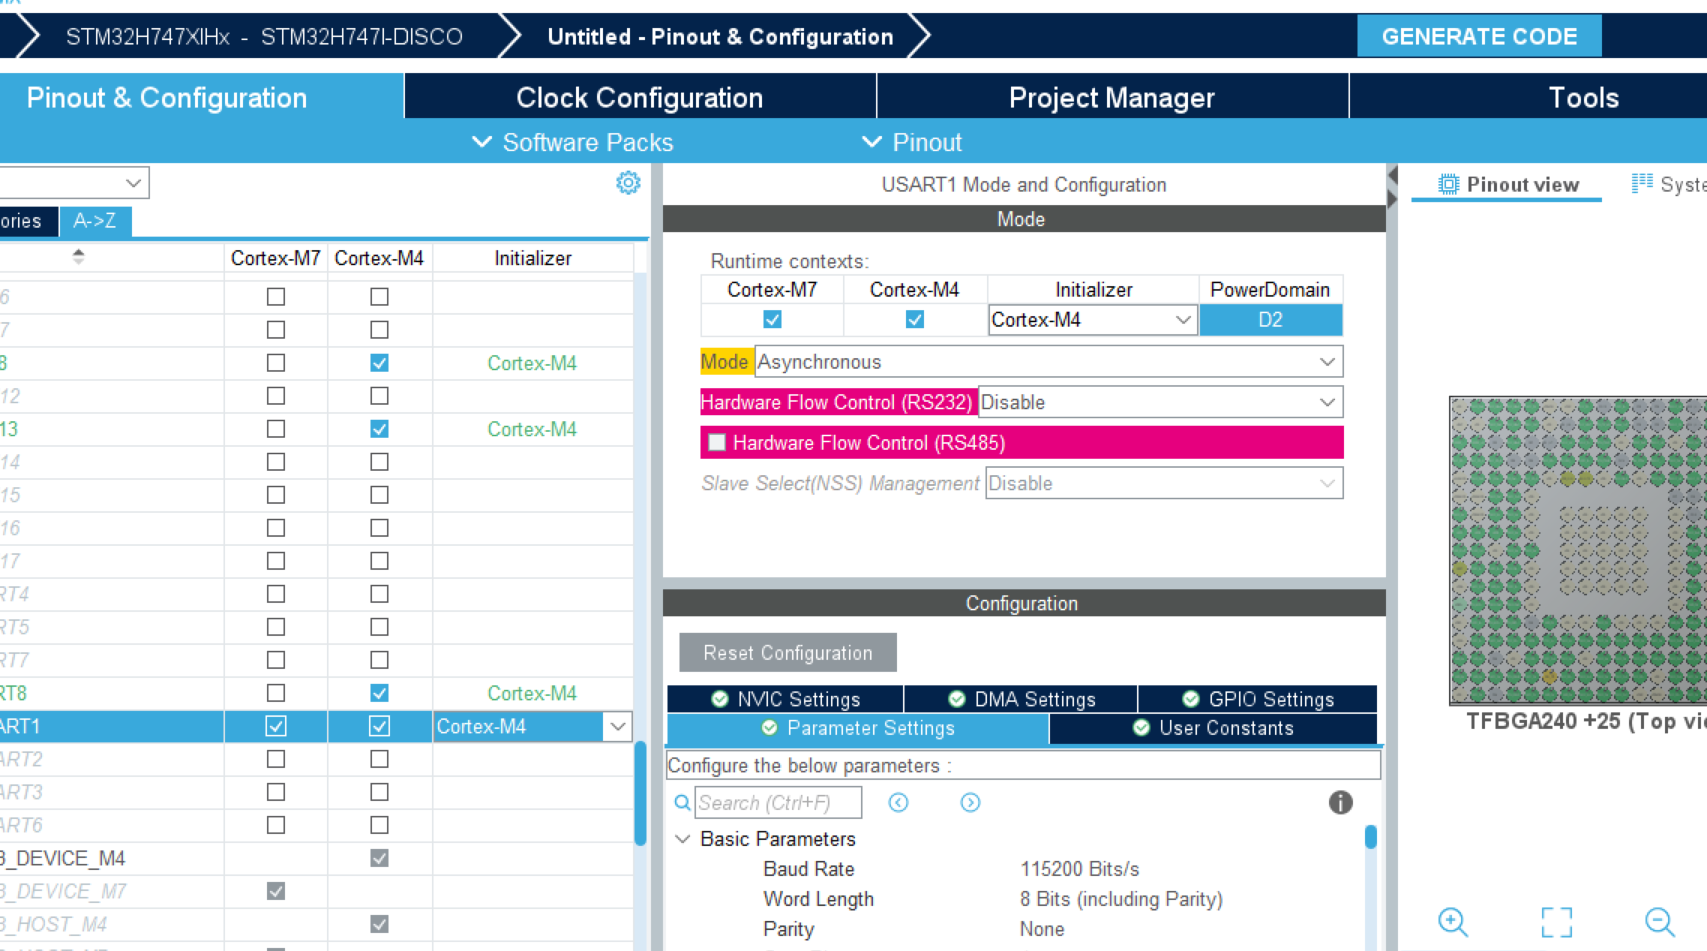The height and width of the screenshot is (951, 1707).
Task: Click Untitled - Pinout & Configuration breadcrumb
Action: tap(720, 37)
